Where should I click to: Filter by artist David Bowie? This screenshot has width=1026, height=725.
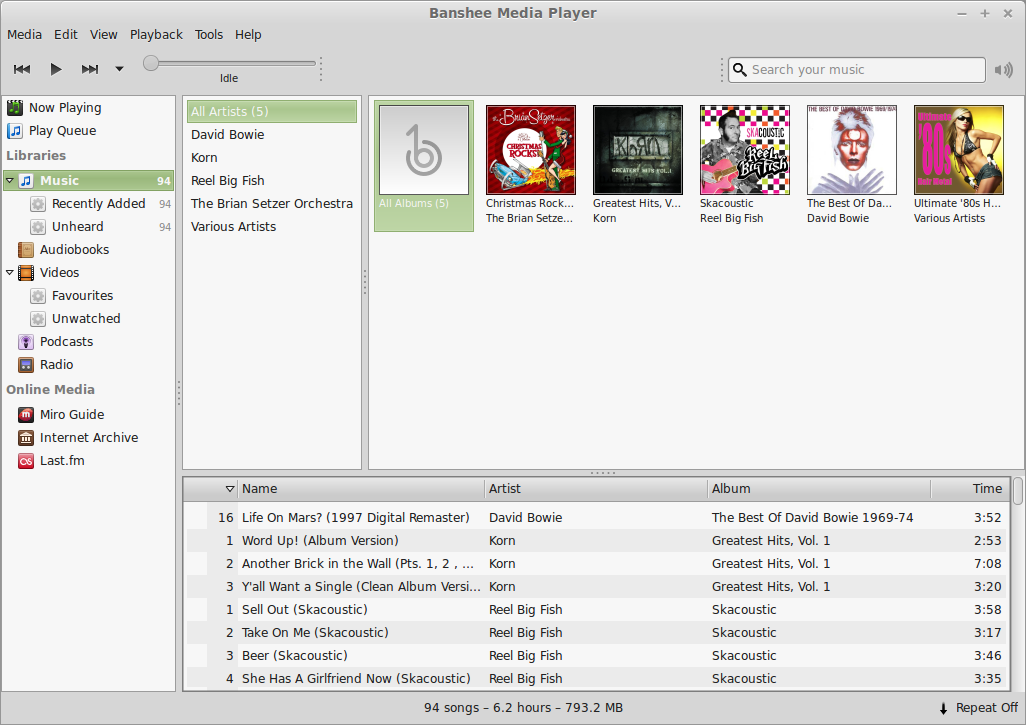point(272,135)
